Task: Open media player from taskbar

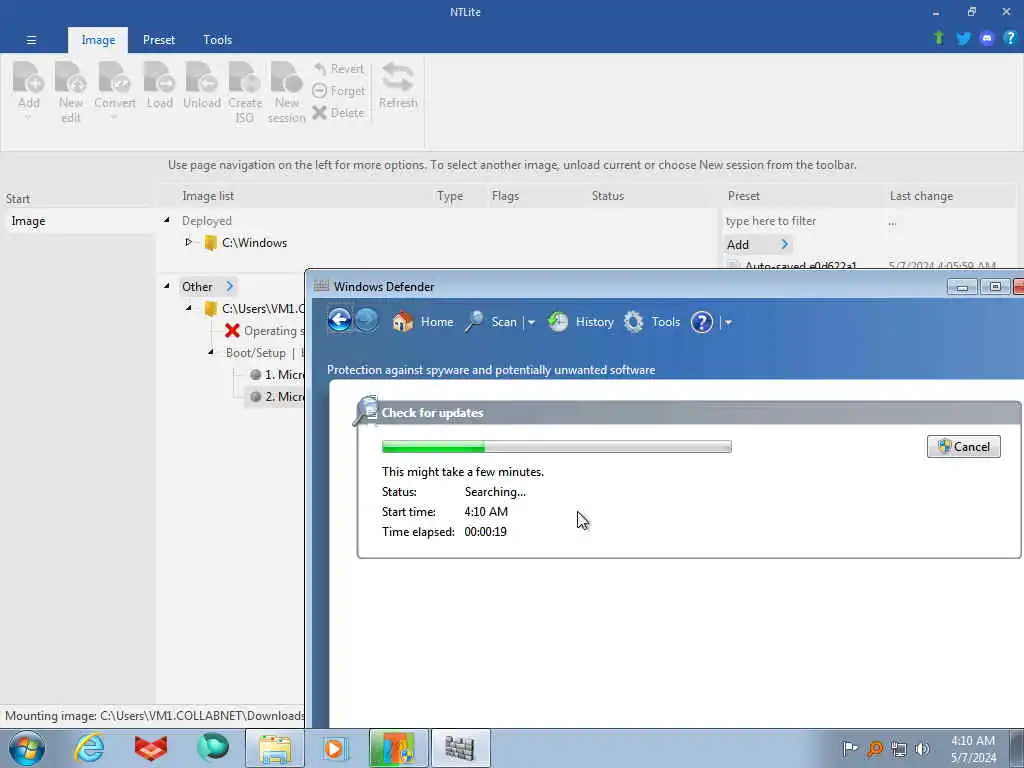Action: 335,748
